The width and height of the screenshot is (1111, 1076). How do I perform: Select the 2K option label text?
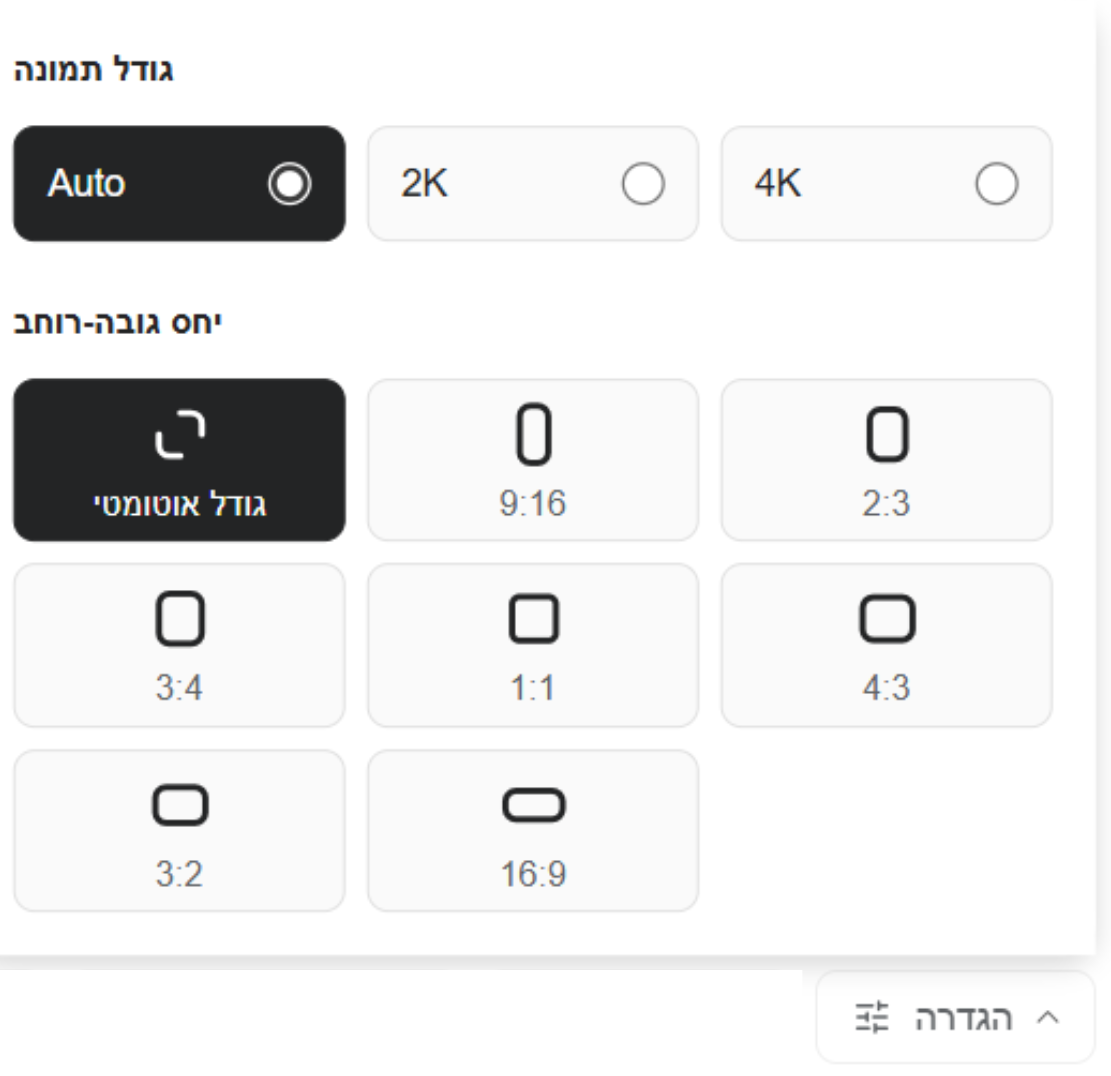click(425, 184)
